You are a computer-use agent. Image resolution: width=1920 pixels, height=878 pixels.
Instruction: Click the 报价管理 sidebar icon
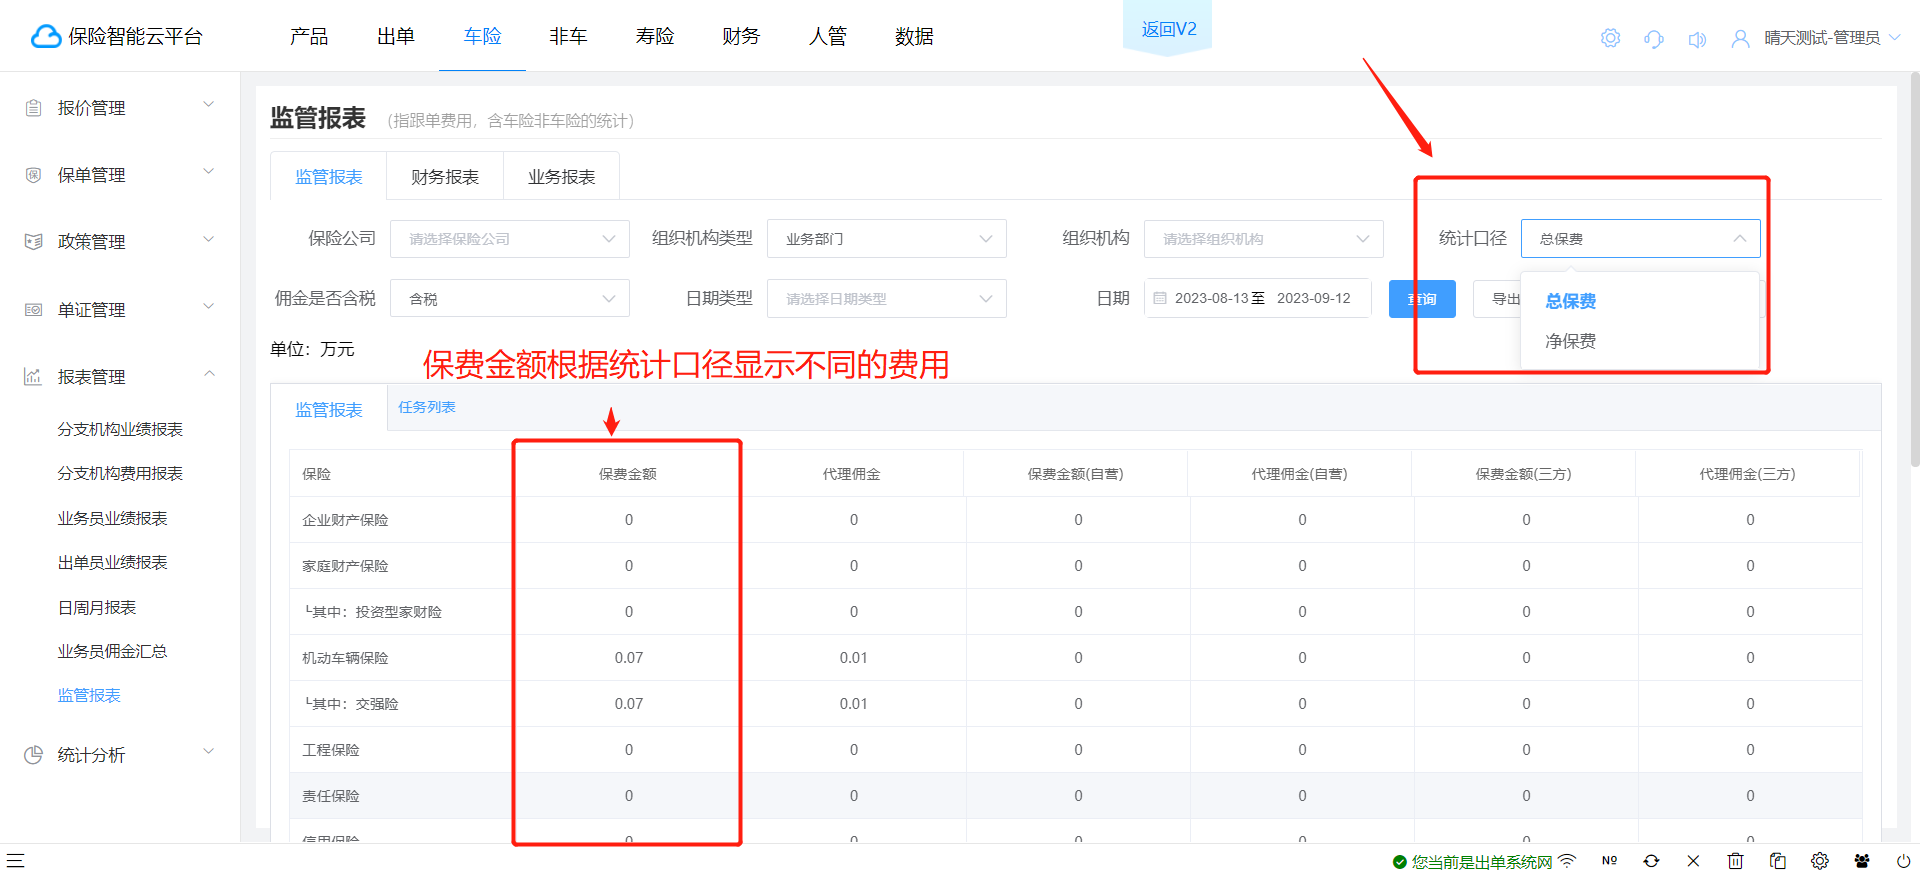point(33,108)
